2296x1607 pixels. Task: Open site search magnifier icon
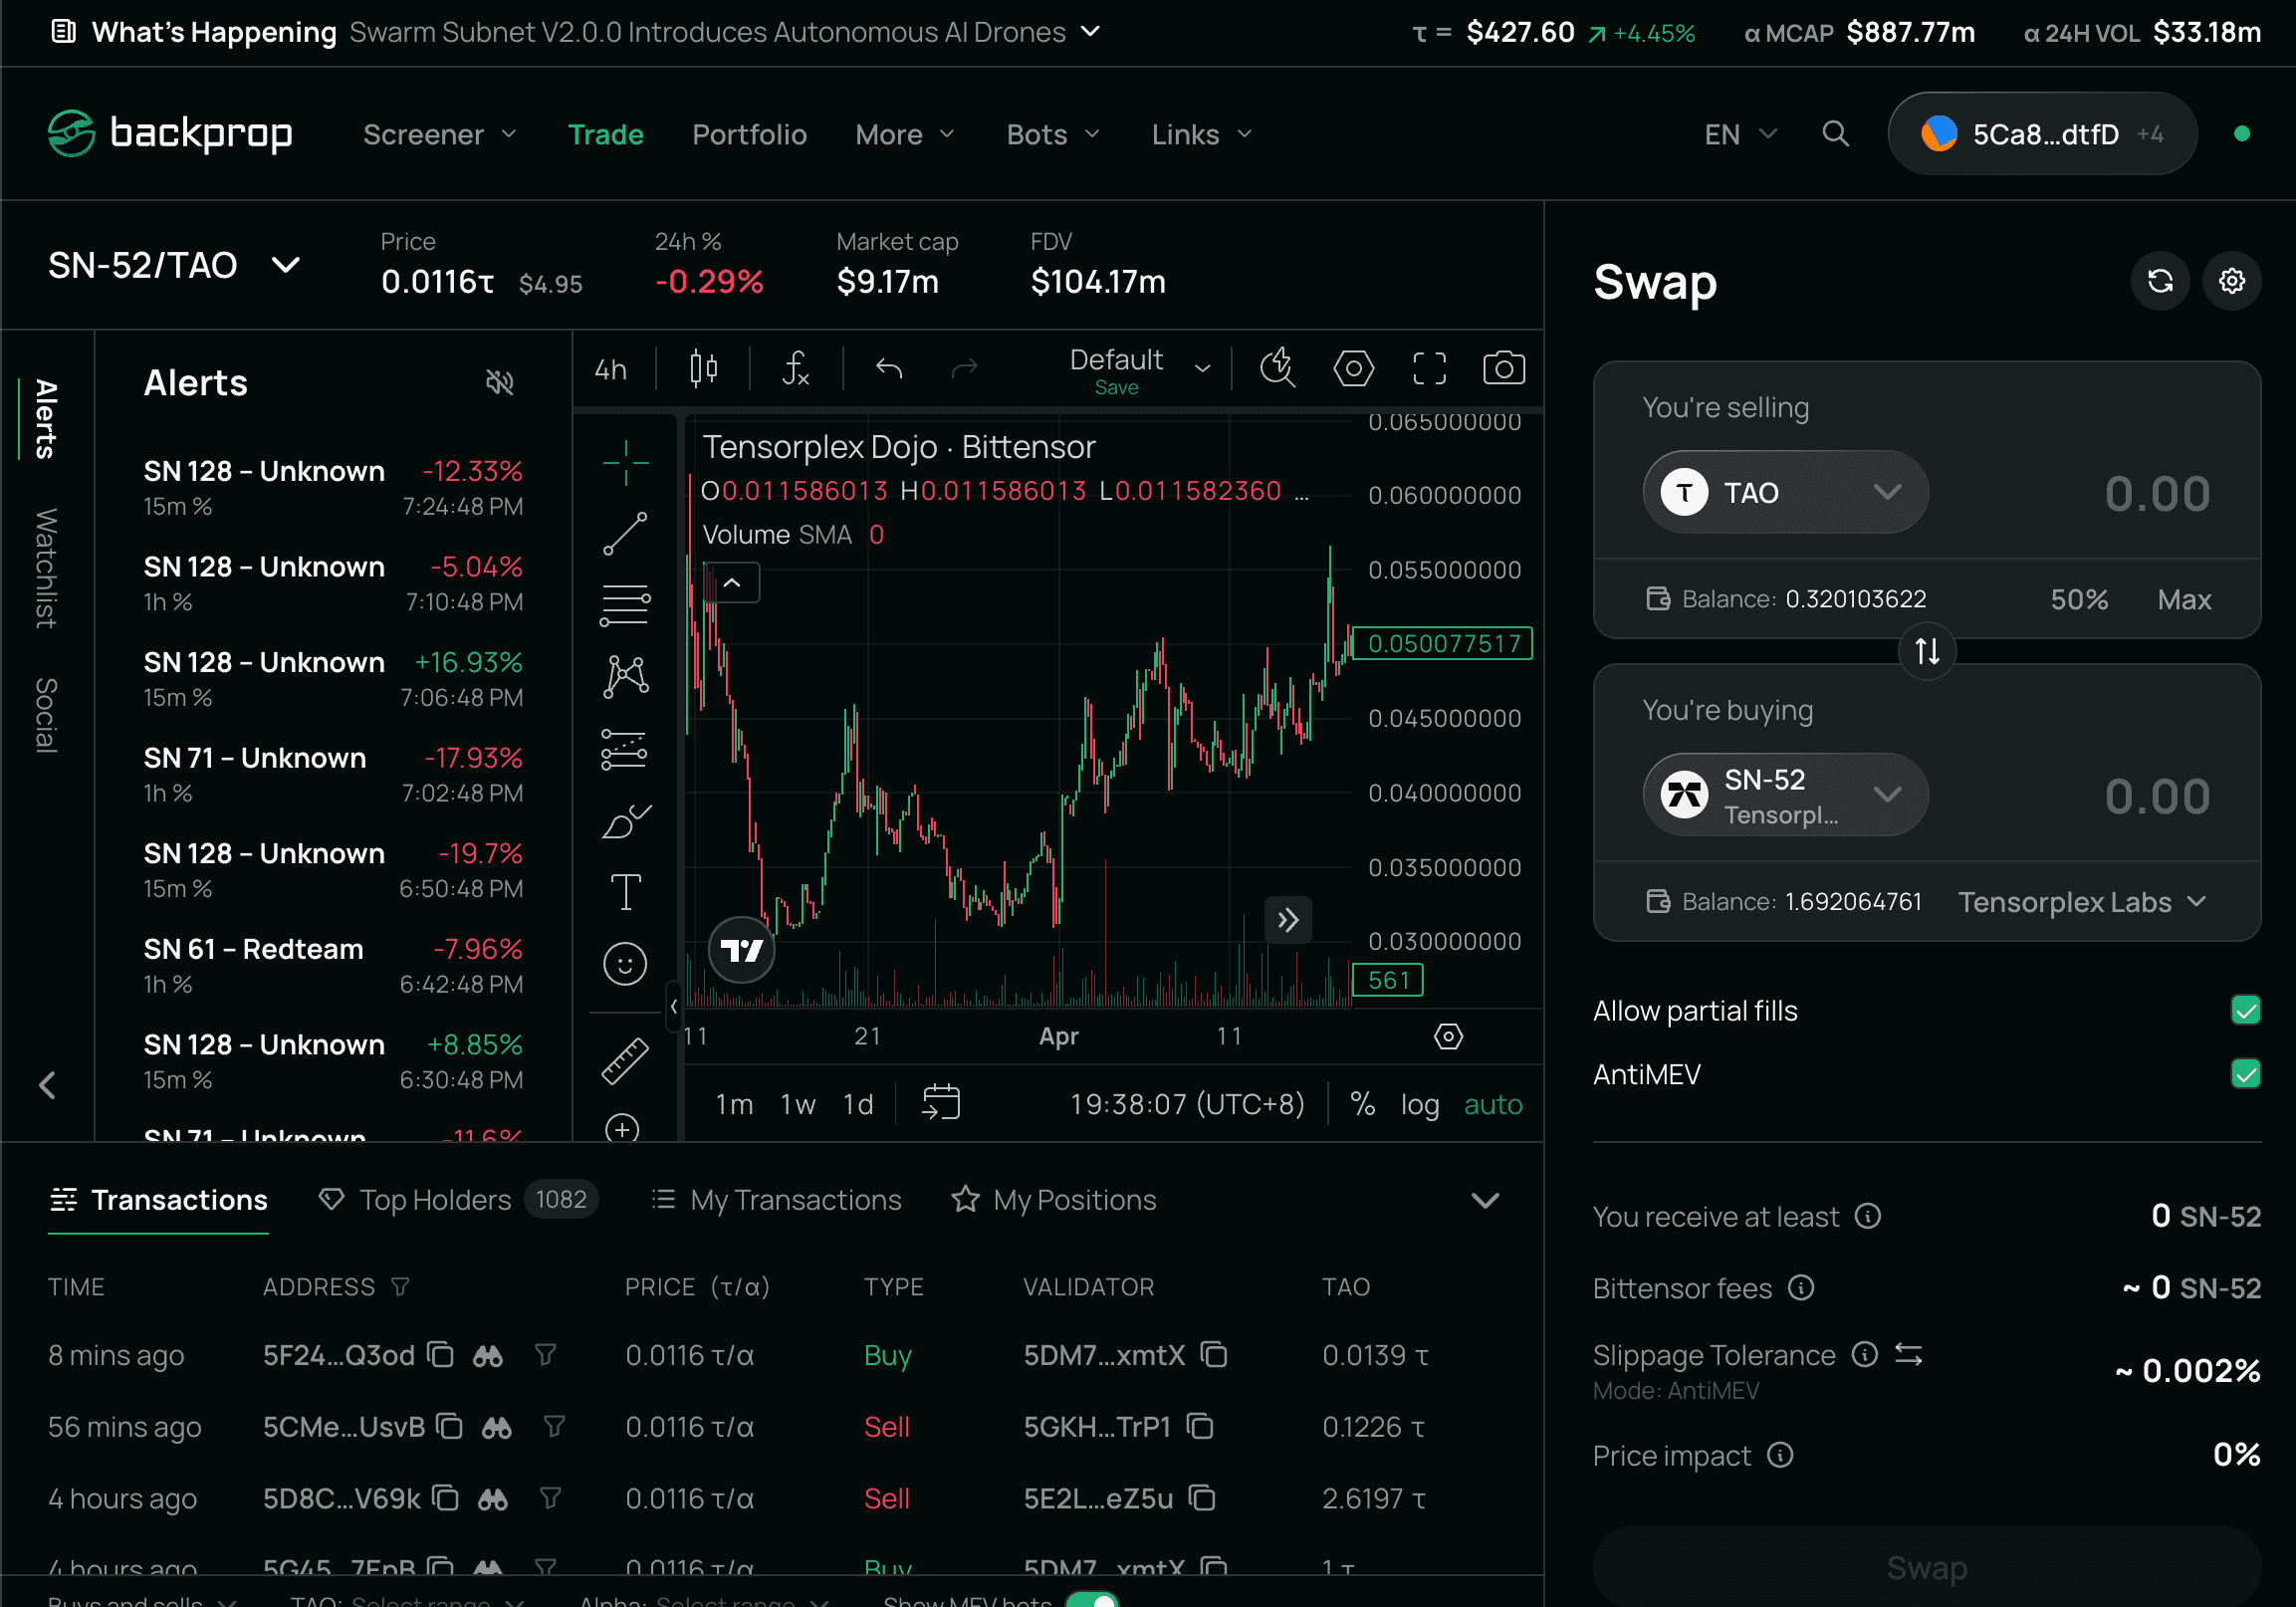click(1835, 134)
